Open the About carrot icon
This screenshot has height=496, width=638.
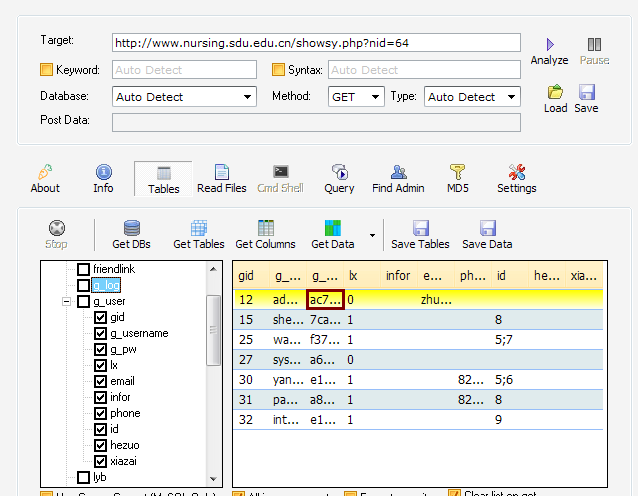click(x=45, y=172)
